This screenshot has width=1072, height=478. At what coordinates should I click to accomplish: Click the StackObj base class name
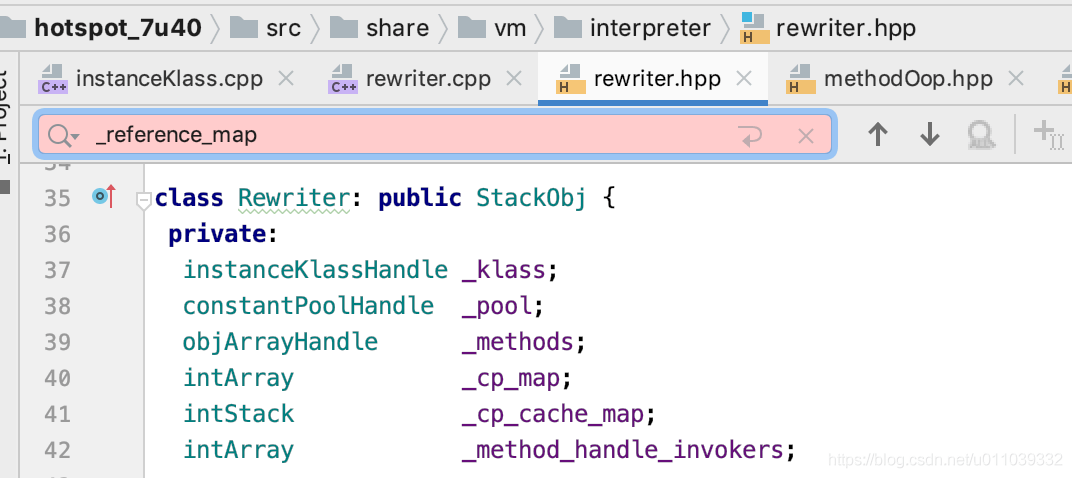point(531,198)
